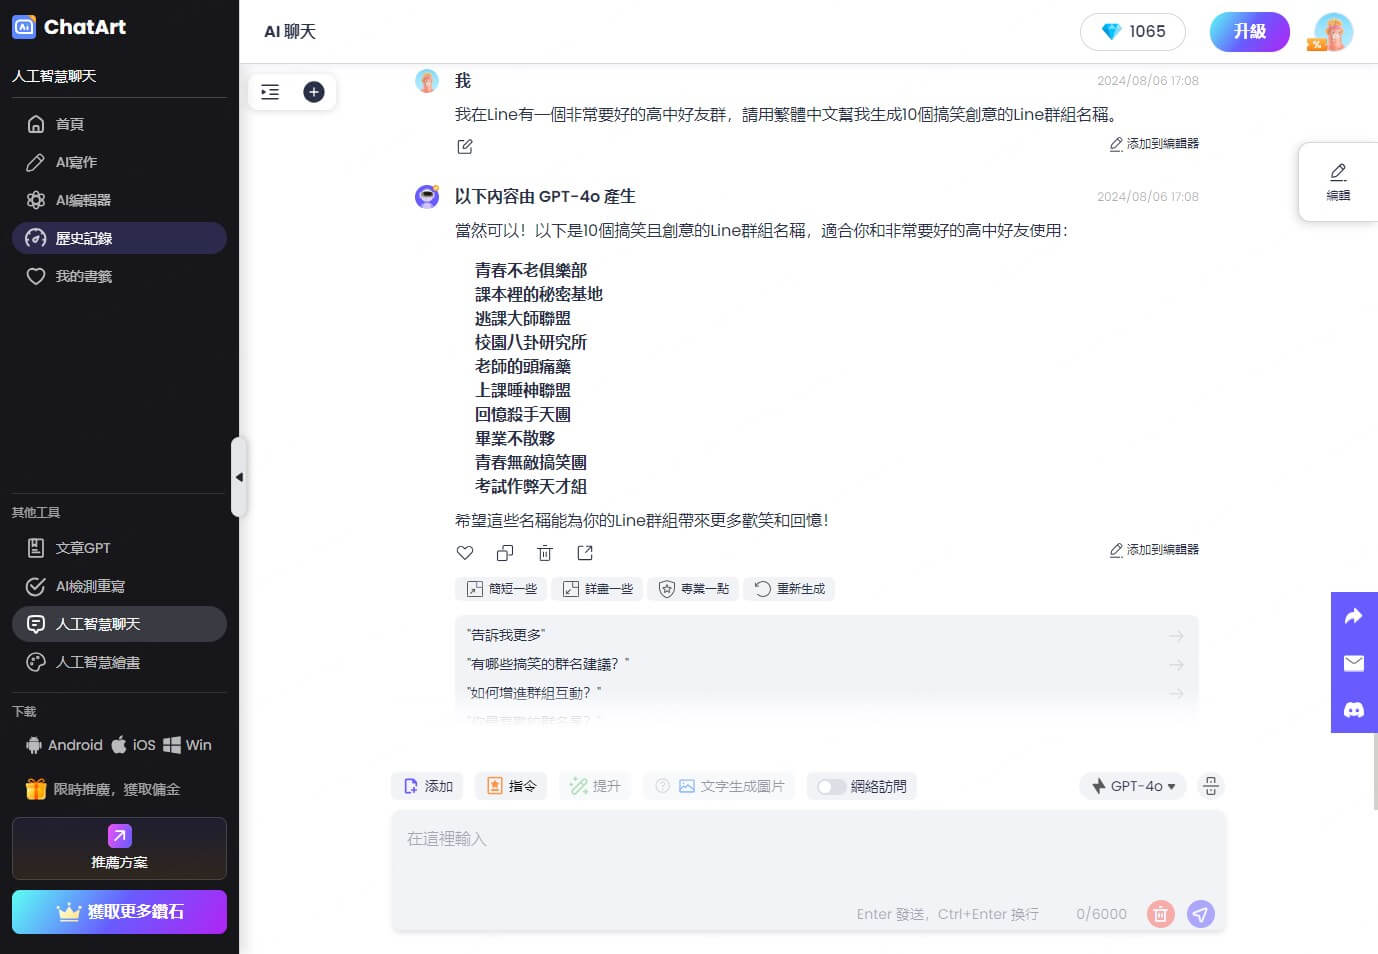
Task: Collapse the left sidebar handle
Action: 238,477
